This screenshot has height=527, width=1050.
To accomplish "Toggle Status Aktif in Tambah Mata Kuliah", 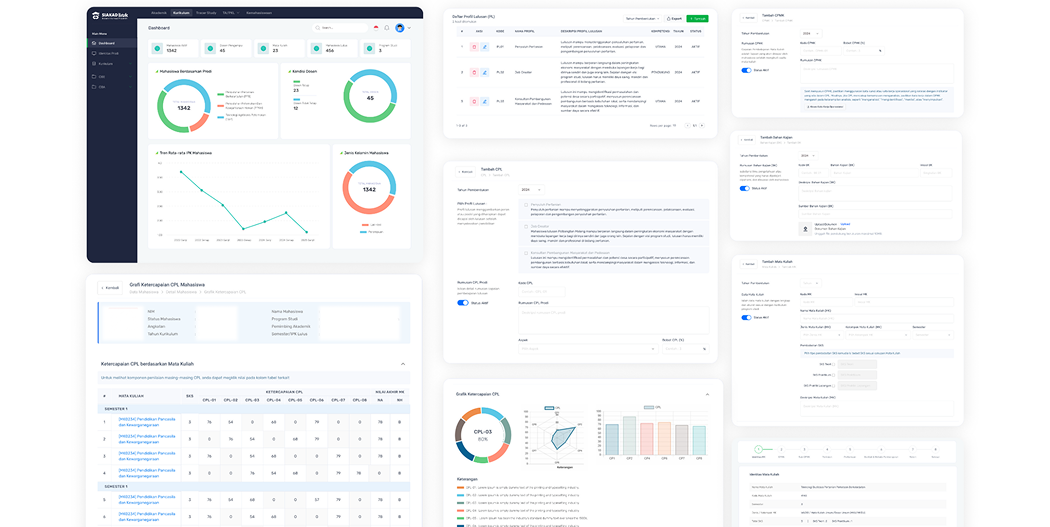I will [x=746, y=317].
